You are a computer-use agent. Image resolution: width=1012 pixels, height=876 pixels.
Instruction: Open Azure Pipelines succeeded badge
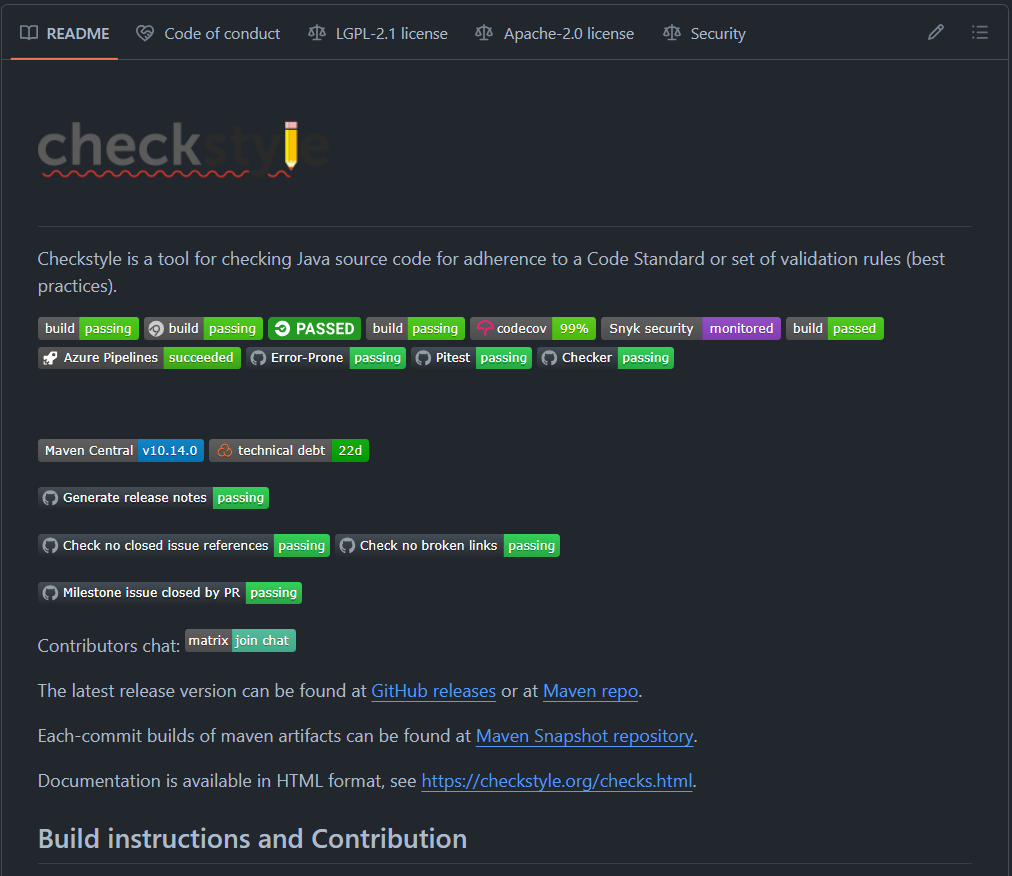pyautogui.click(x=139, y=358)
